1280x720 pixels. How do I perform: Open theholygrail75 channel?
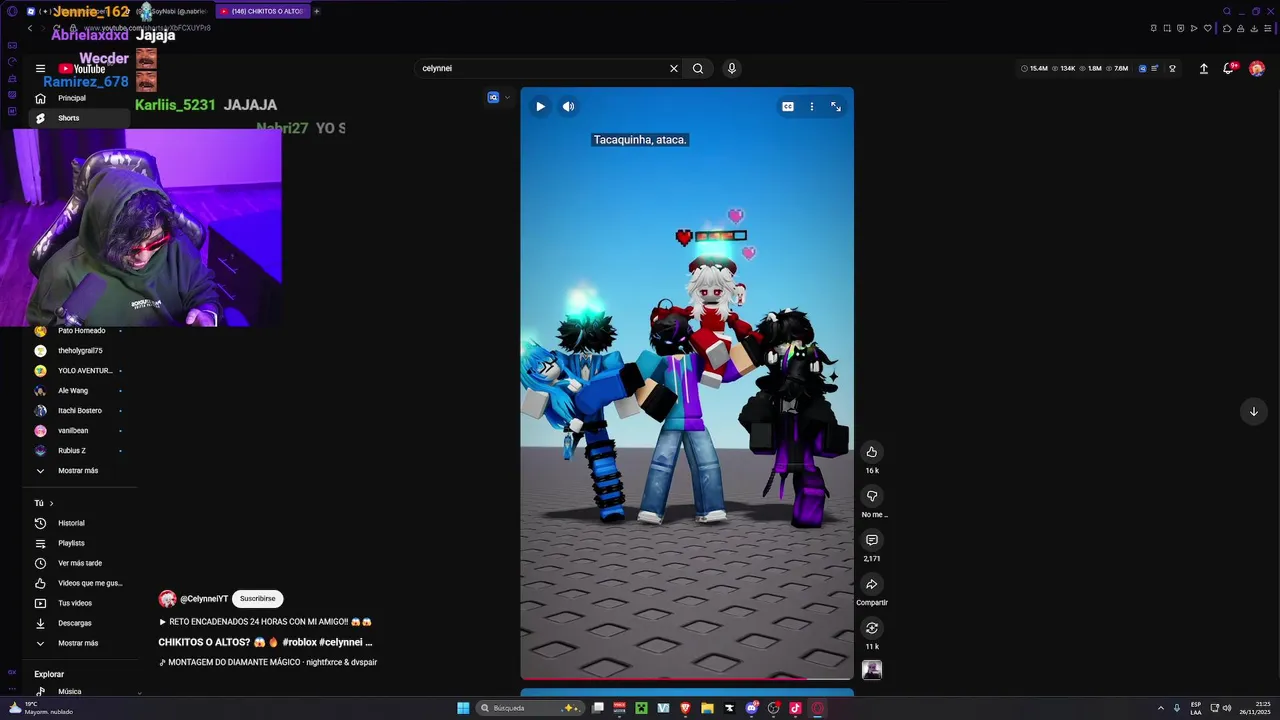[x=78, y=350]
